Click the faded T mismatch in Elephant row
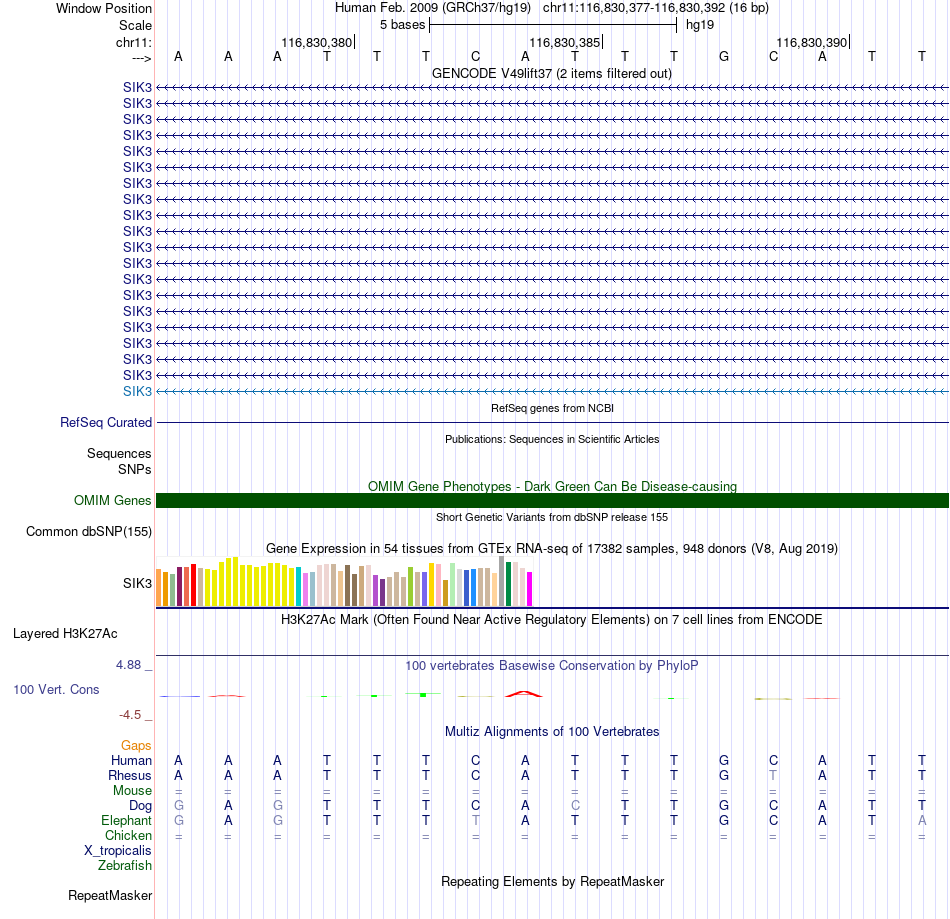The height and width of the screenshot is (919, 950). click(476, 820)
